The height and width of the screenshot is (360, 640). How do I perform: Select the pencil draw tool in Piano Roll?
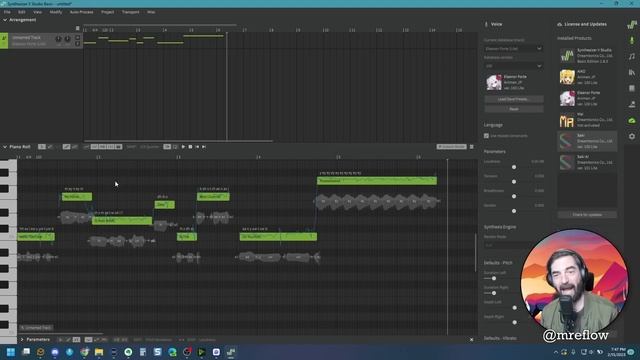click(x=50, y=147)
